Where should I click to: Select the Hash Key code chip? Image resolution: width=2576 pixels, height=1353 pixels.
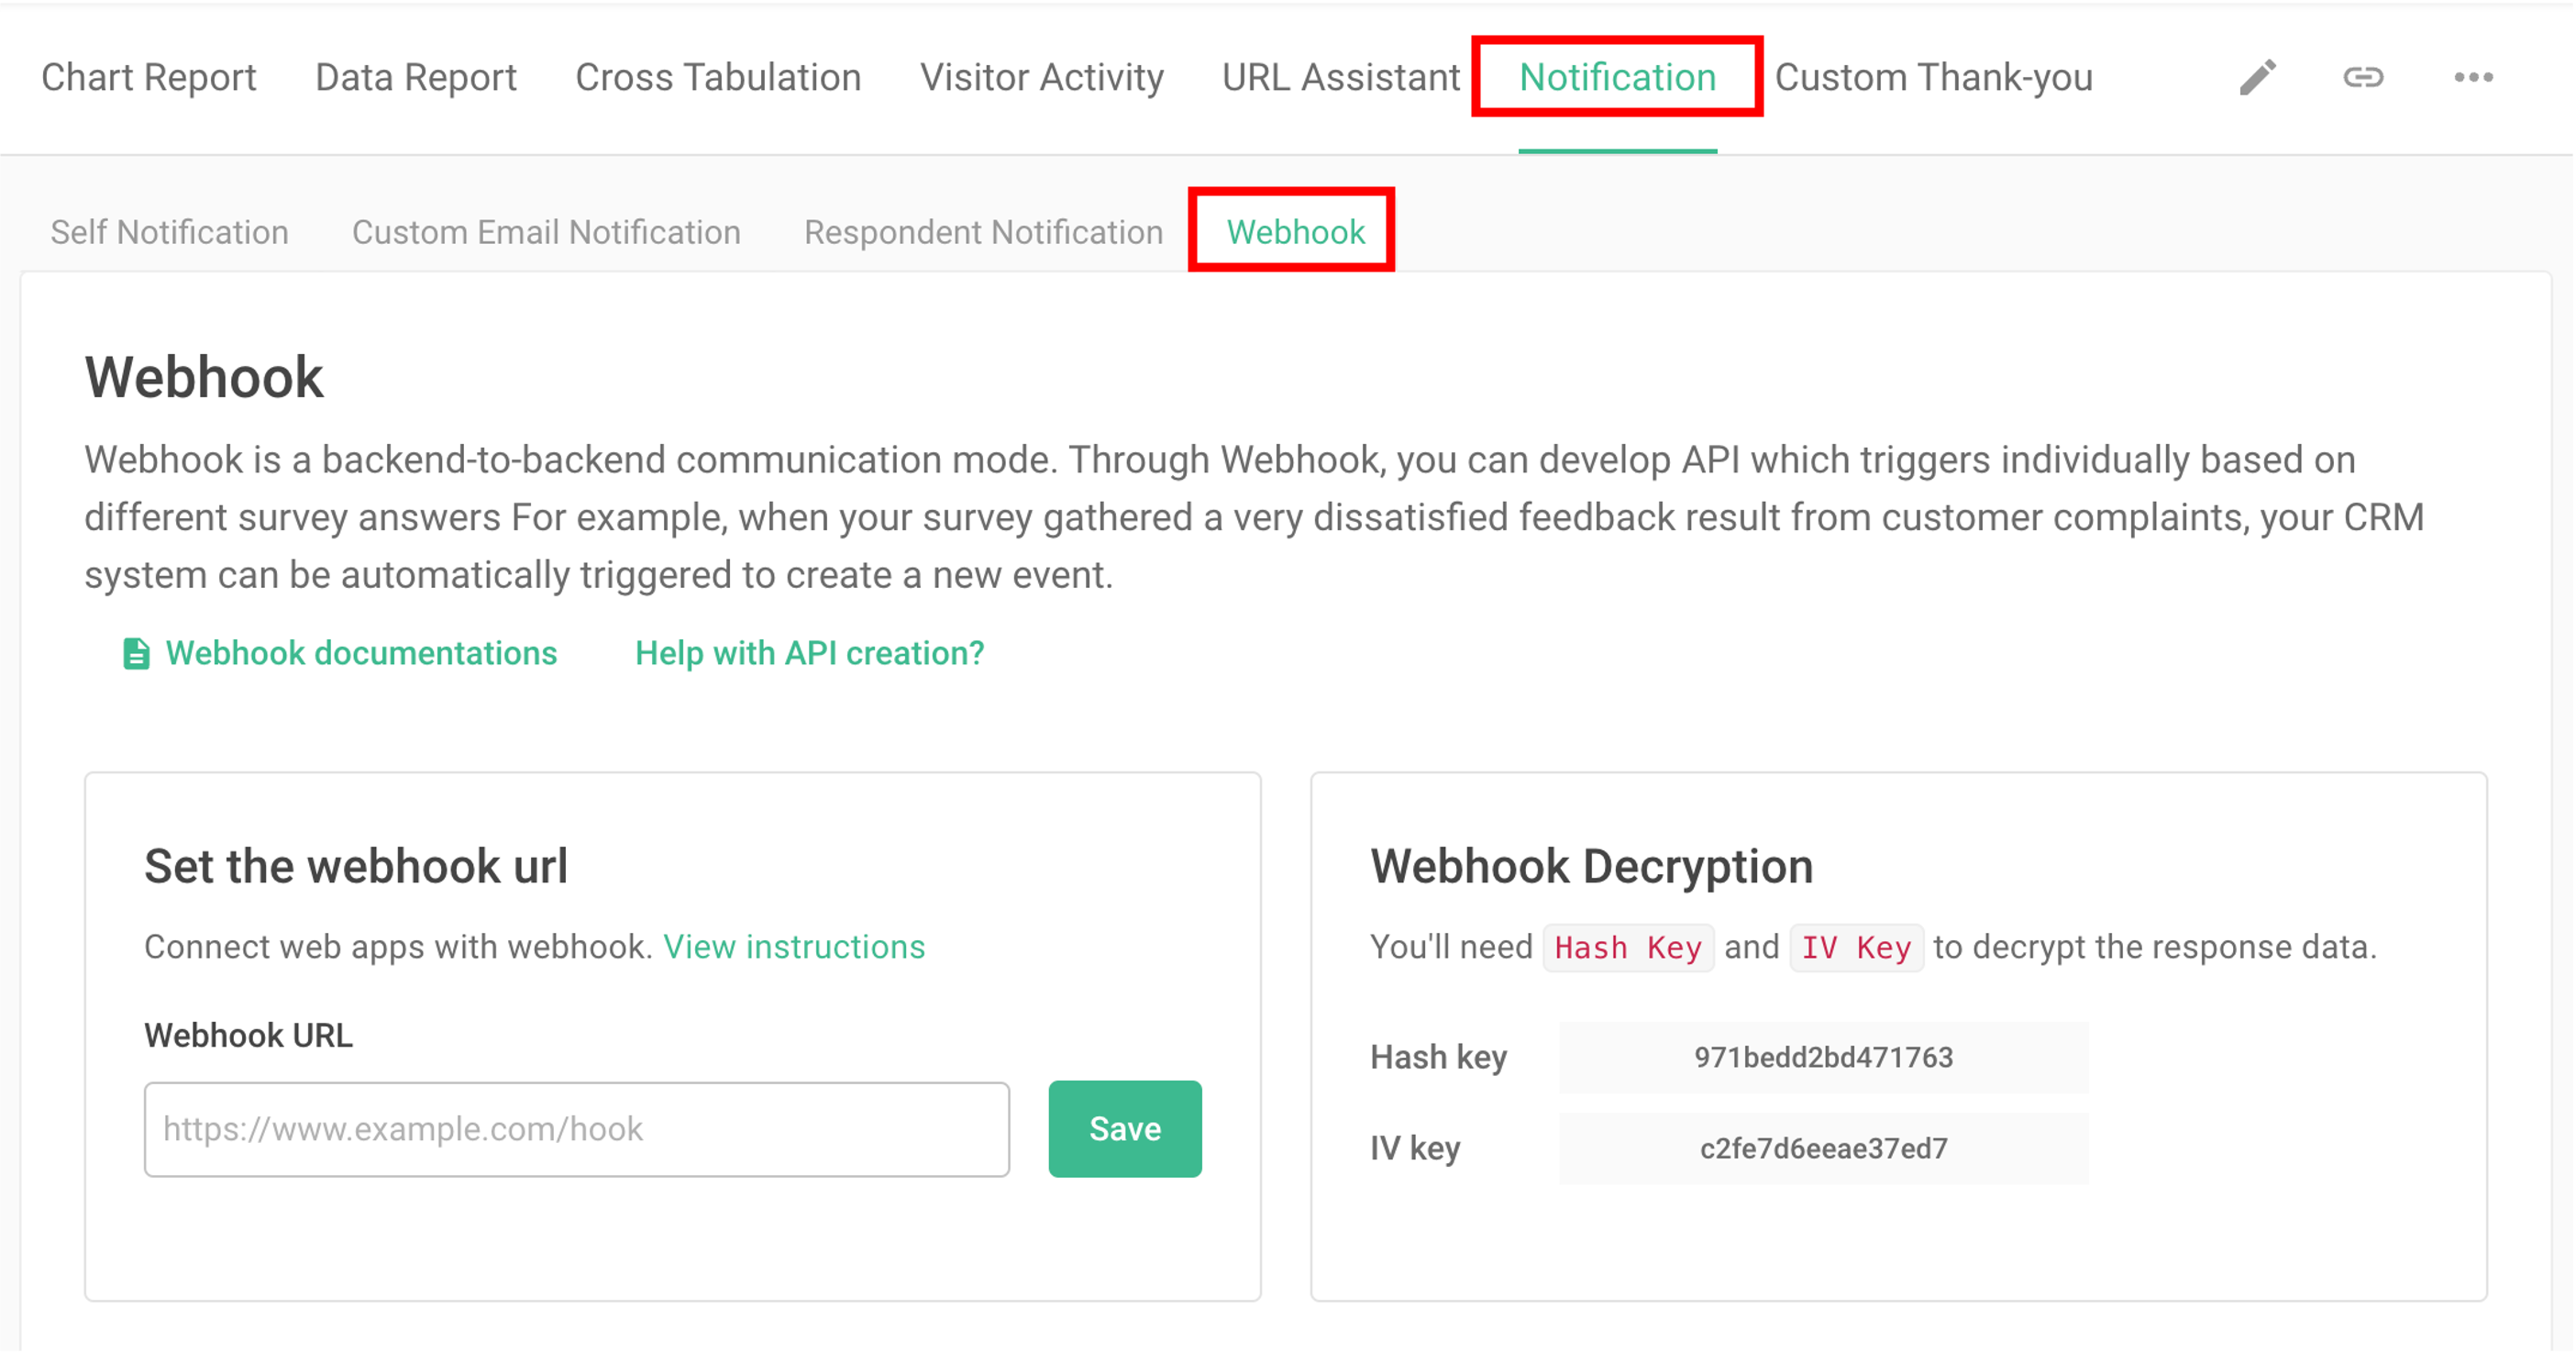tap(1628, 947)
